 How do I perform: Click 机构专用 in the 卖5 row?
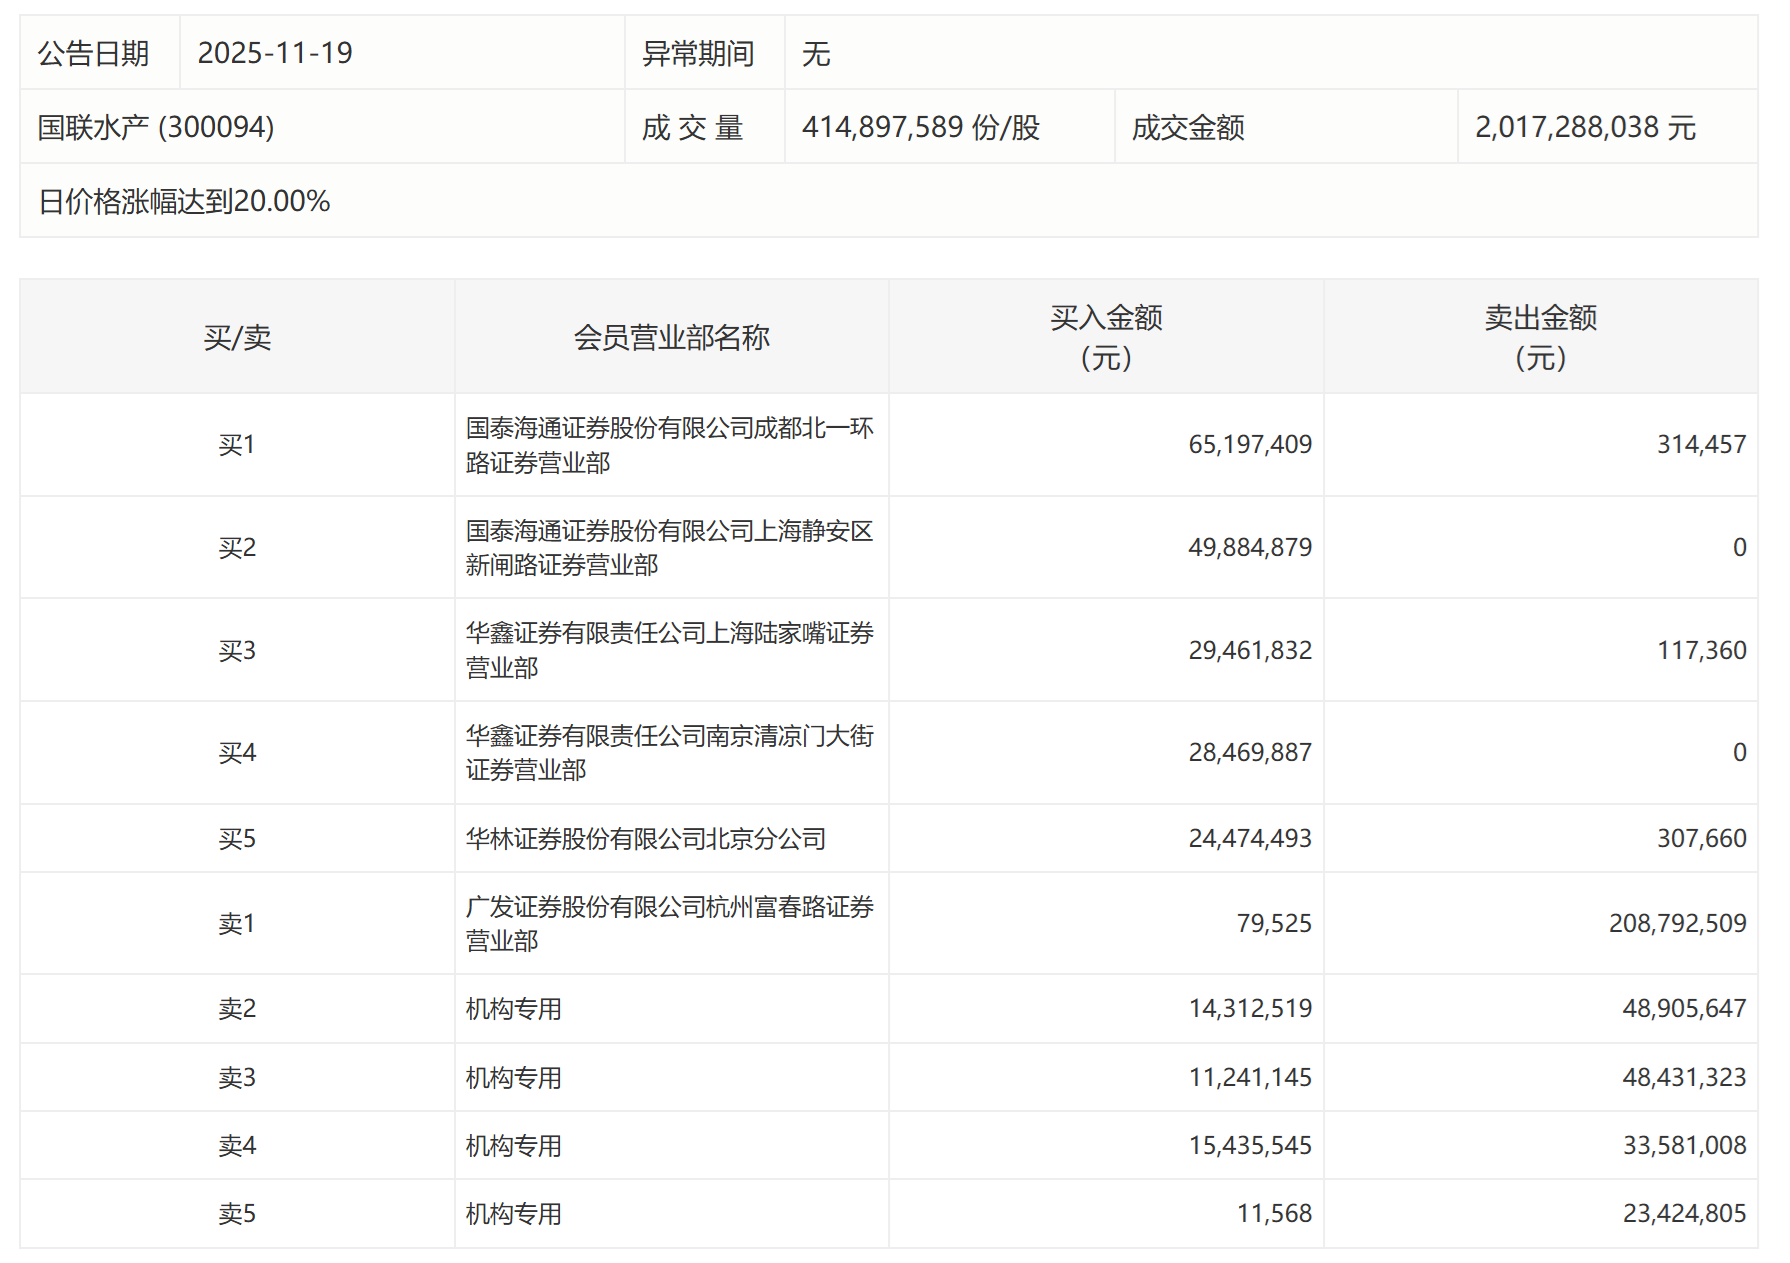(514, 1214)
